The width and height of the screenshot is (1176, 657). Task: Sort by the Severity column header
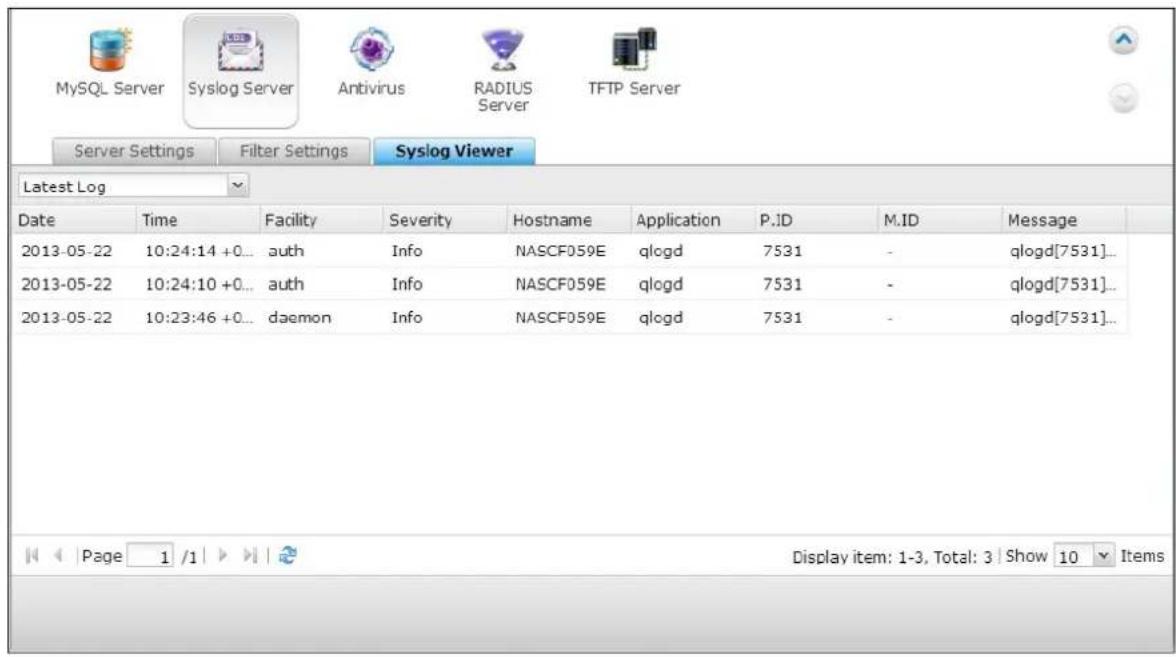pyautogui.click(x=445, y=220)
